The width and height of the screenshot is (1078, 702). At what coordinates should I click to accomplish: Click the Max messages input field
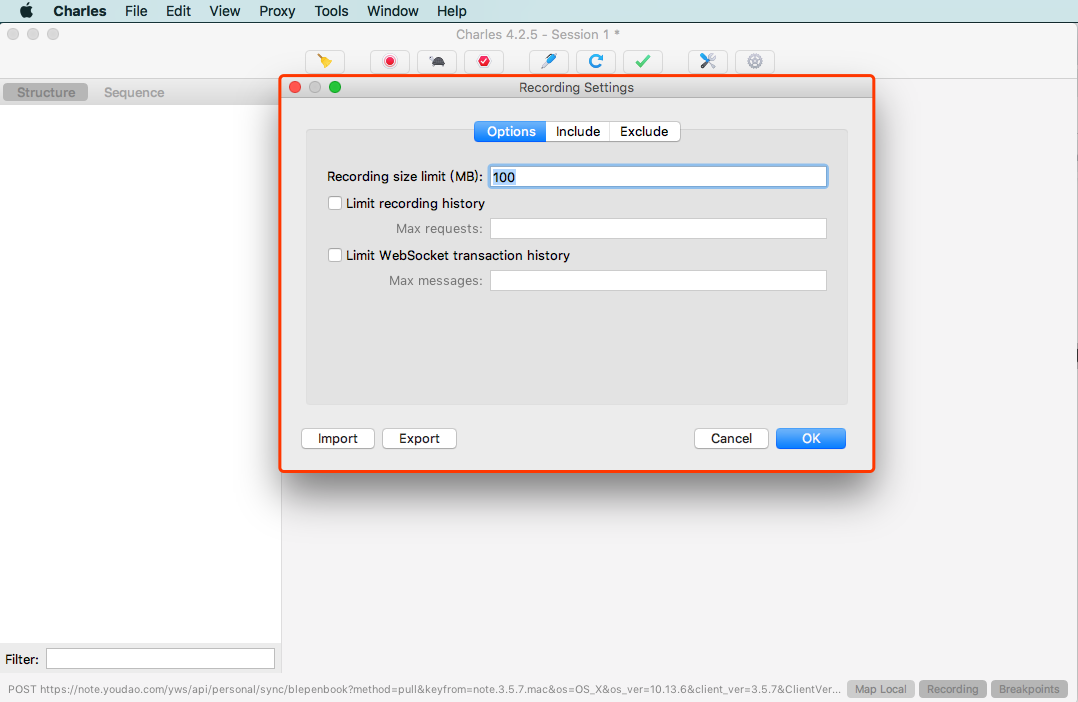tap(658, 281)
